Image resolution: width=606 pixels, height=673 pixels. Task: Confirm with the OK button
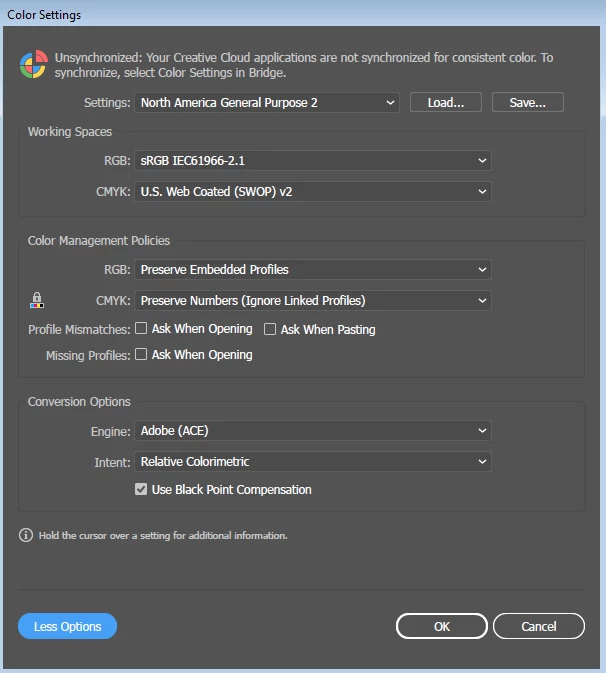[x=442, y=626]
